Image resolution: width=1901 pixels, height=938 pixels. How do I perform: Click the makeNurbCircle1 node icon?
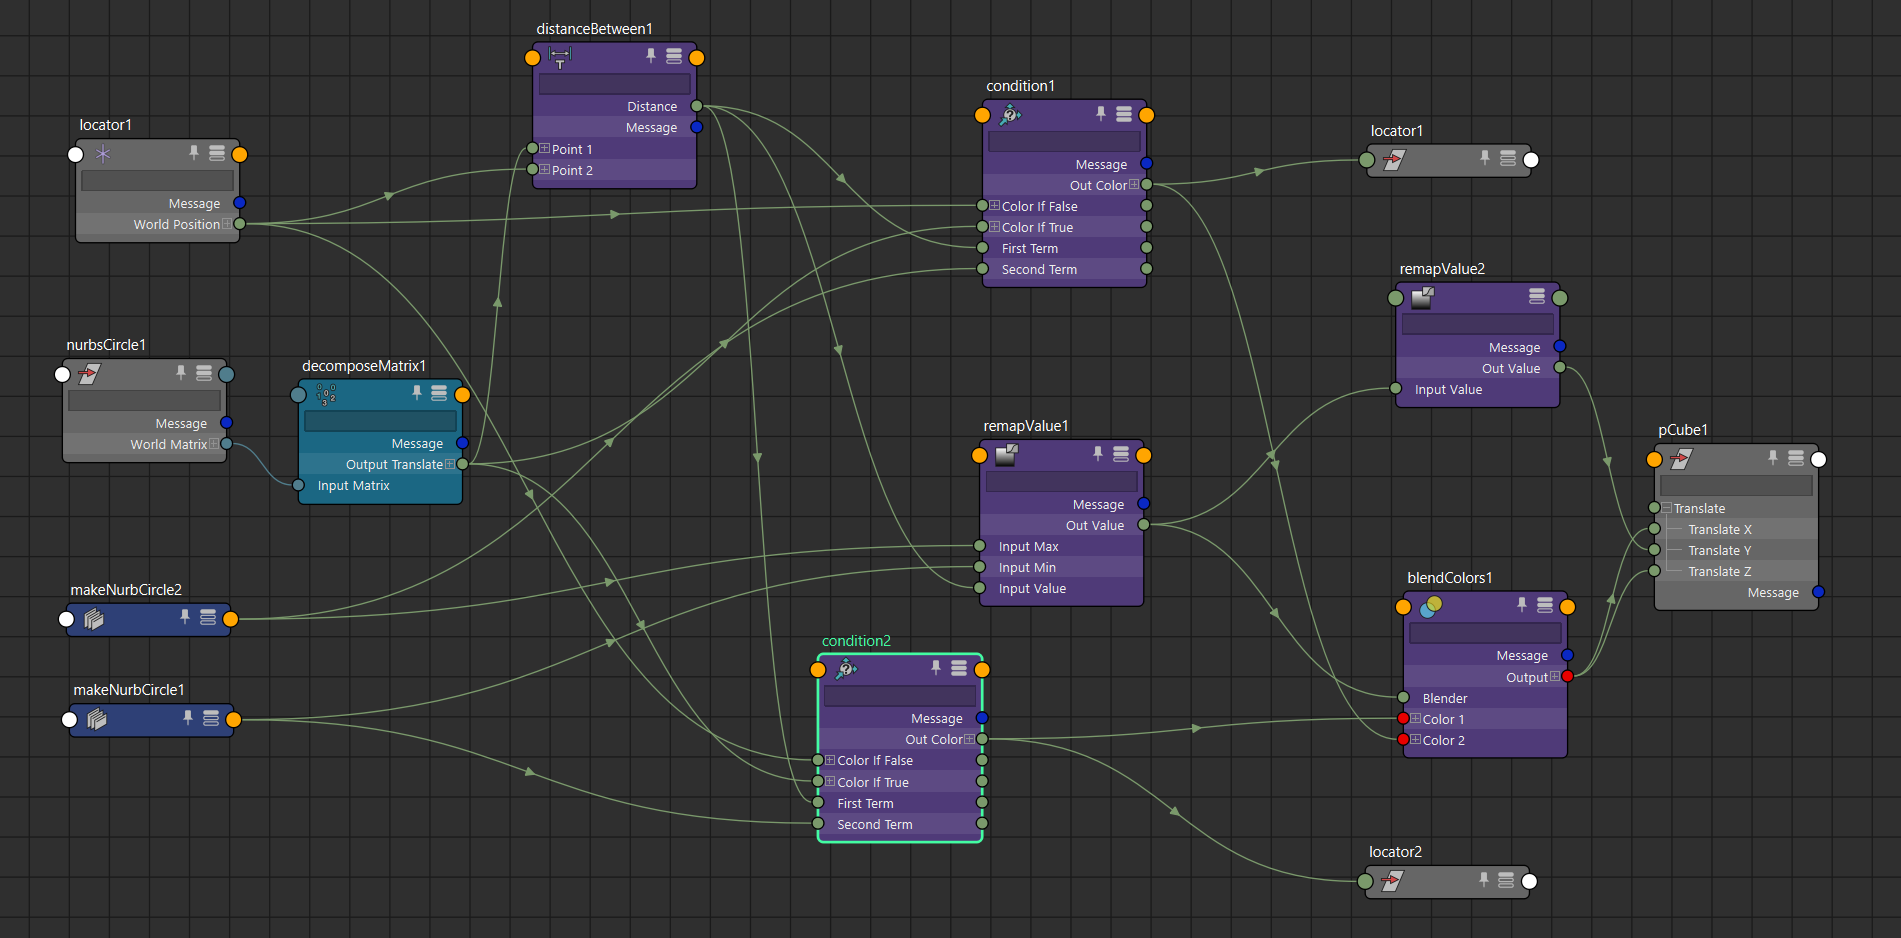pyautogui.click(x=97, y=719)
